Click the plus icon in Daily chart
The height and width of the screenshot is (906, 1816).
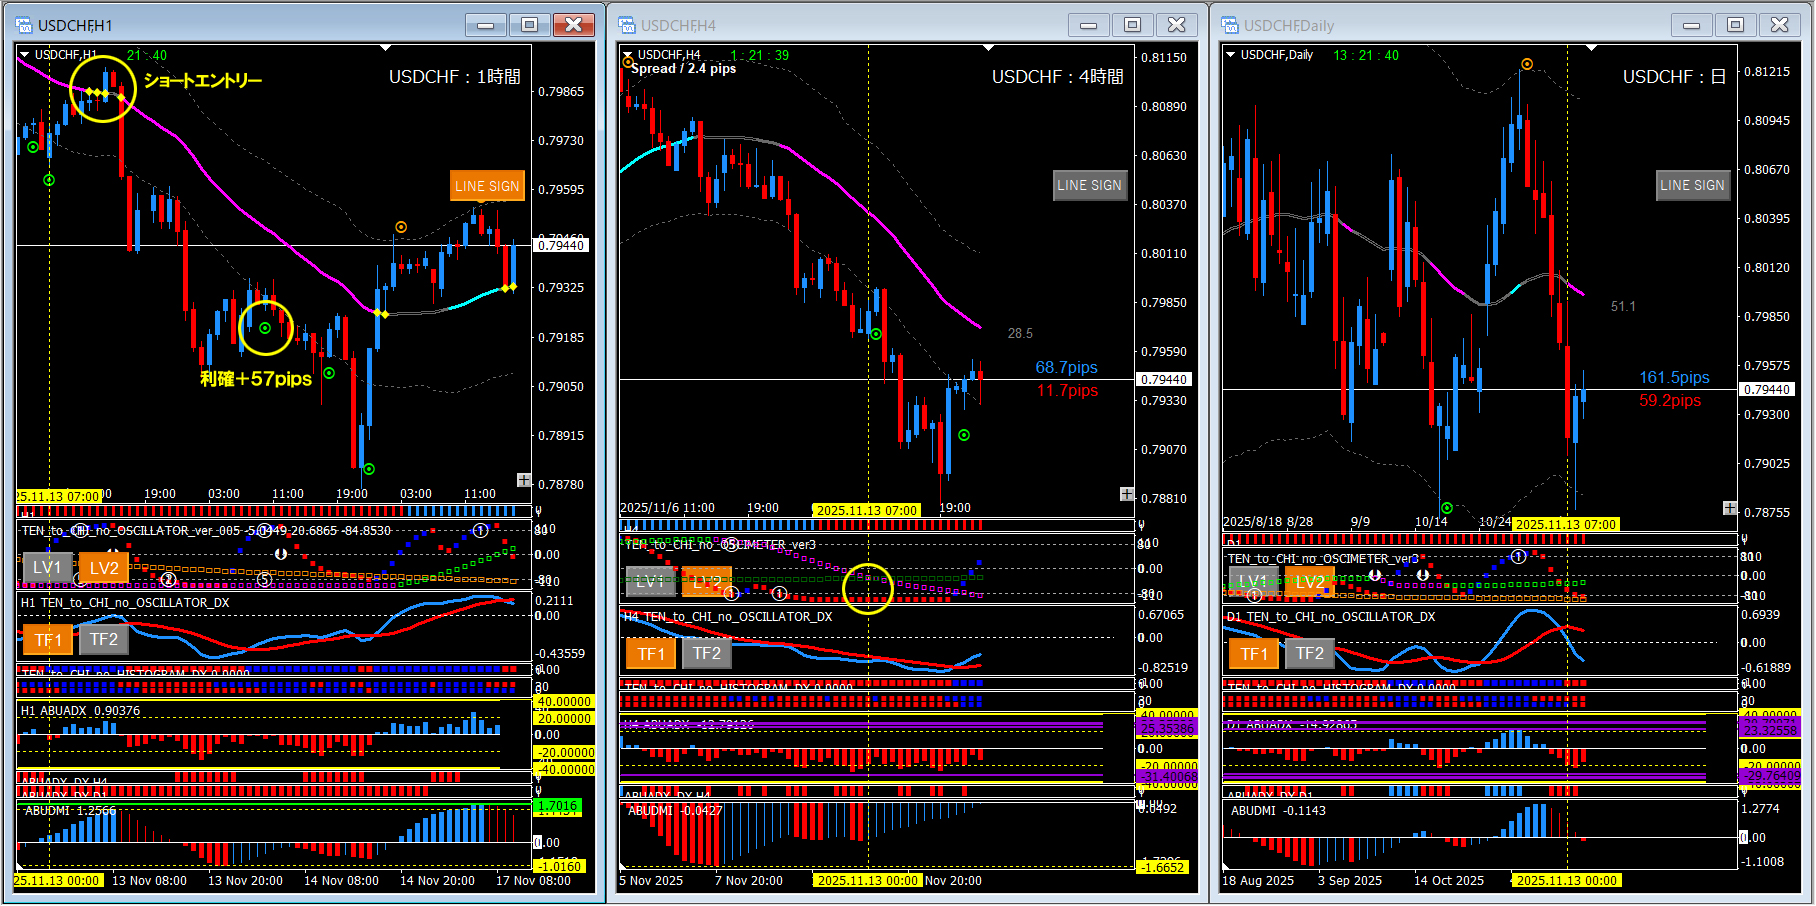(x=1730, y=508)
